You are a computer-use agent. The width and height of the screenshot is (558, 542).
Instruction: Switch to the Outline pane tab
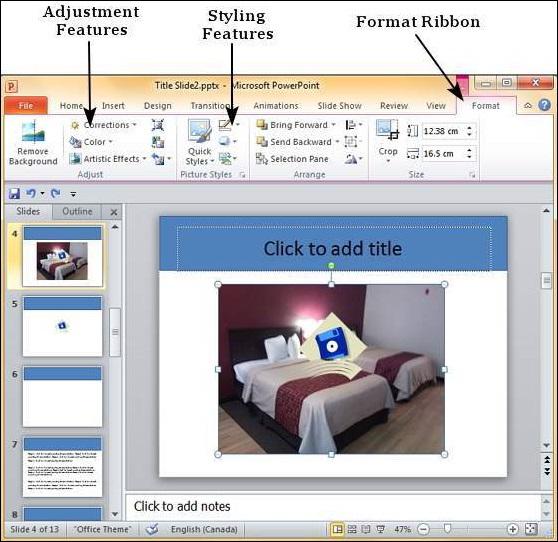[77, 211]
